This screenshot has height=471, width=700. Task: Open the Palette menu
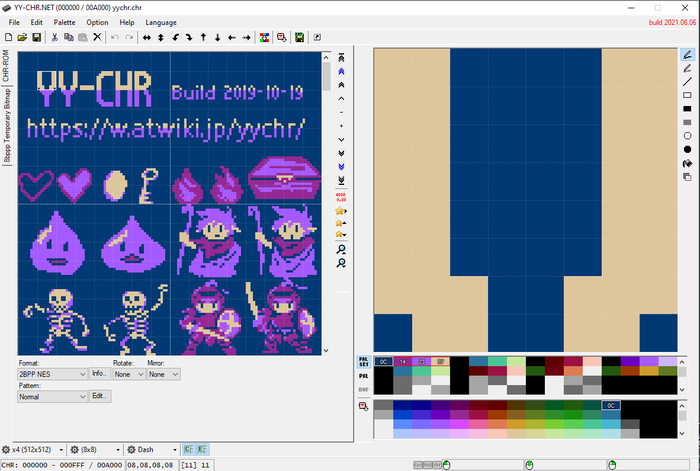pos(64,22)
